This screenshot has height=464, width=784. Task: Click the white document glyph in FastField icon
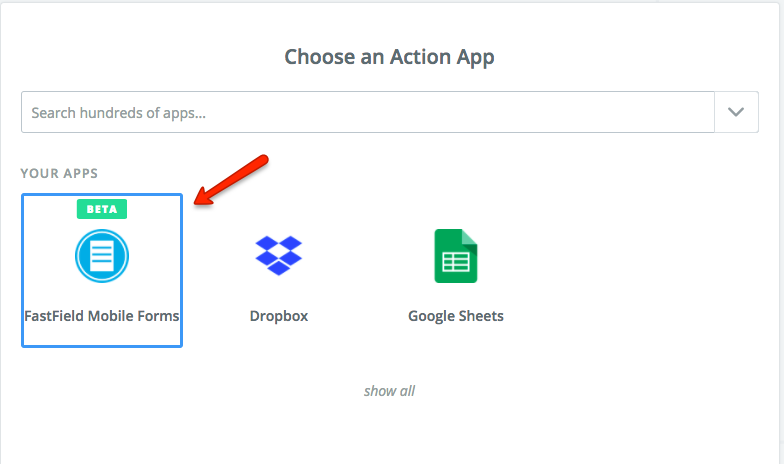coord(102,256)
